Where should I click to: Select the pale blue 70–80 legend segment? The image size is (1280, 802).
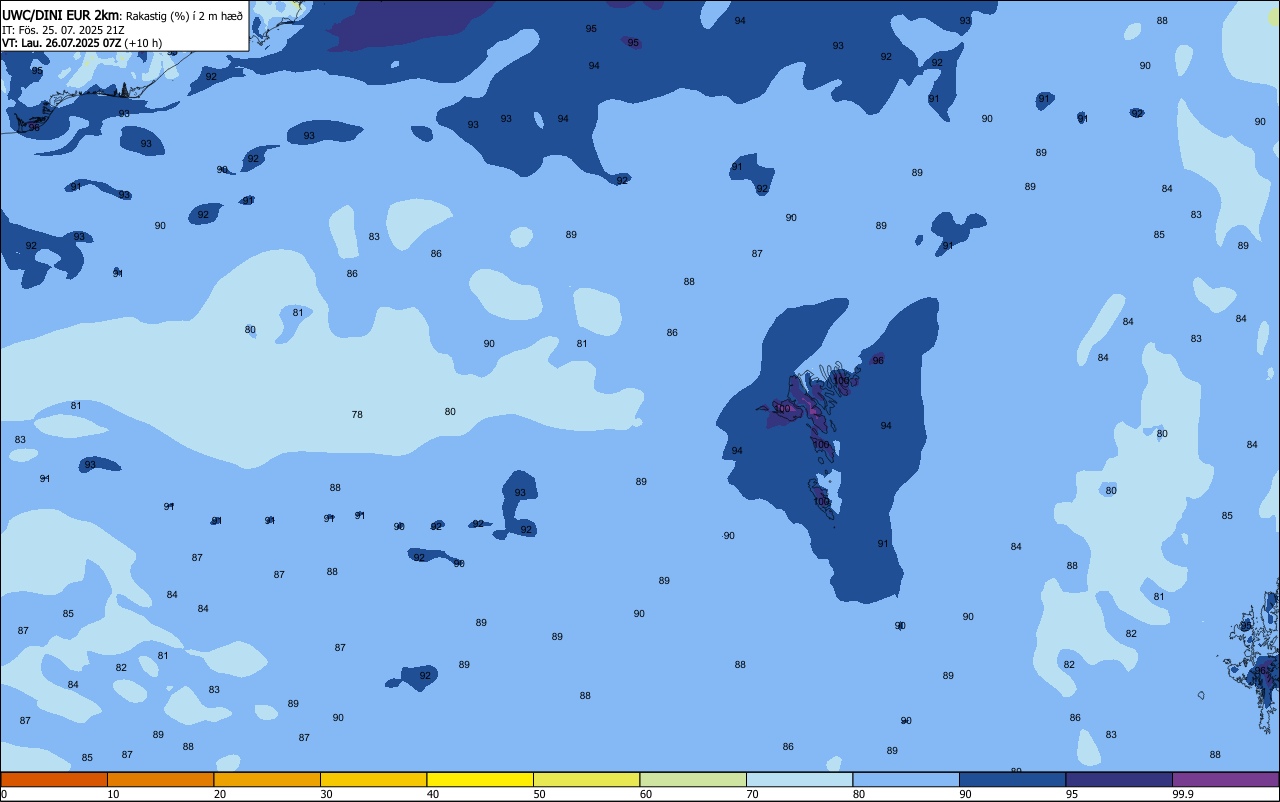tap(799, 779)
